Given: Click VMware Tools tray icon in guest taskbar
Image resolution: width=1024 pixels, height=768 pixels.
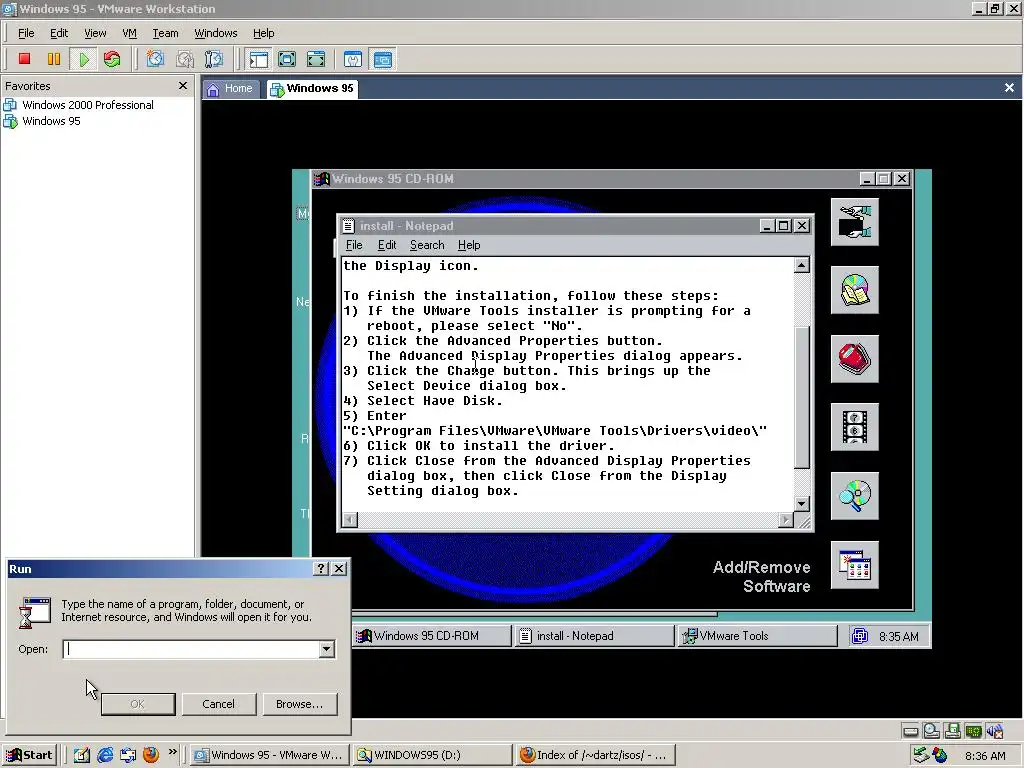Looking at the screenshot, I should (860, 636).
